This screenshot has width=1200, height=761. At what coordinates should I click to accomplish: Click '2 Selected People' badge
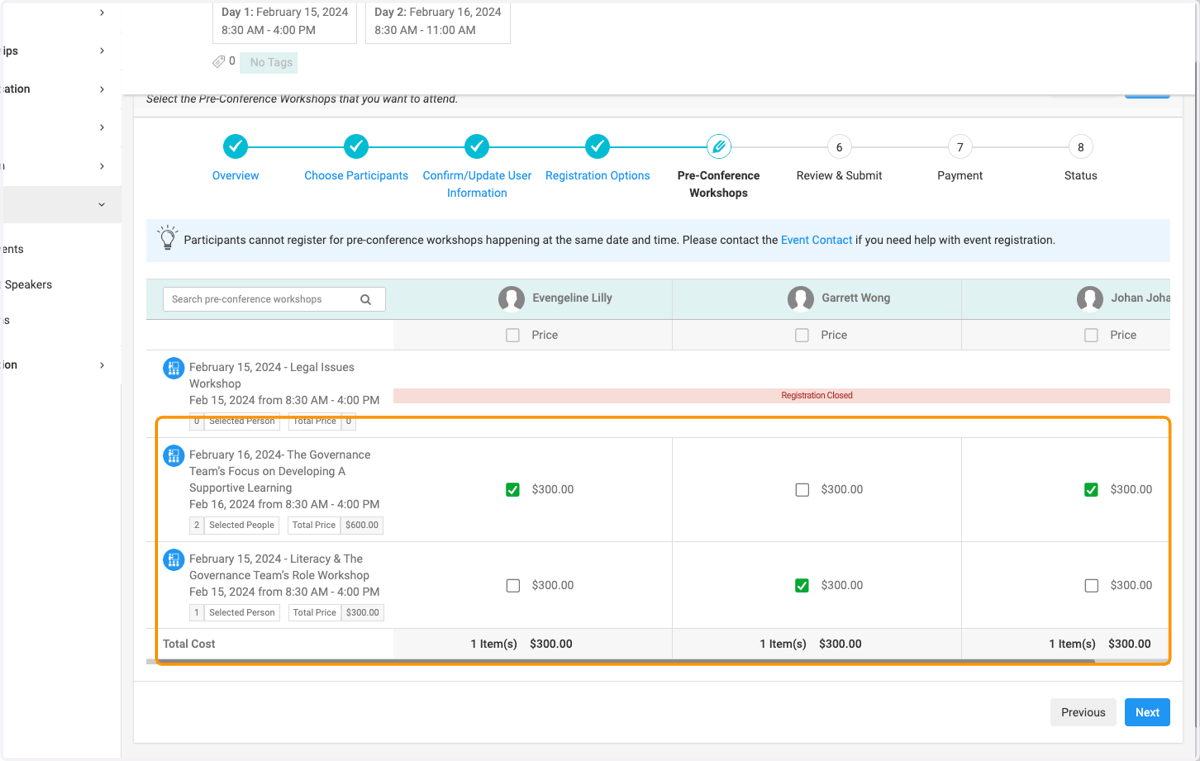click(232, 525)
